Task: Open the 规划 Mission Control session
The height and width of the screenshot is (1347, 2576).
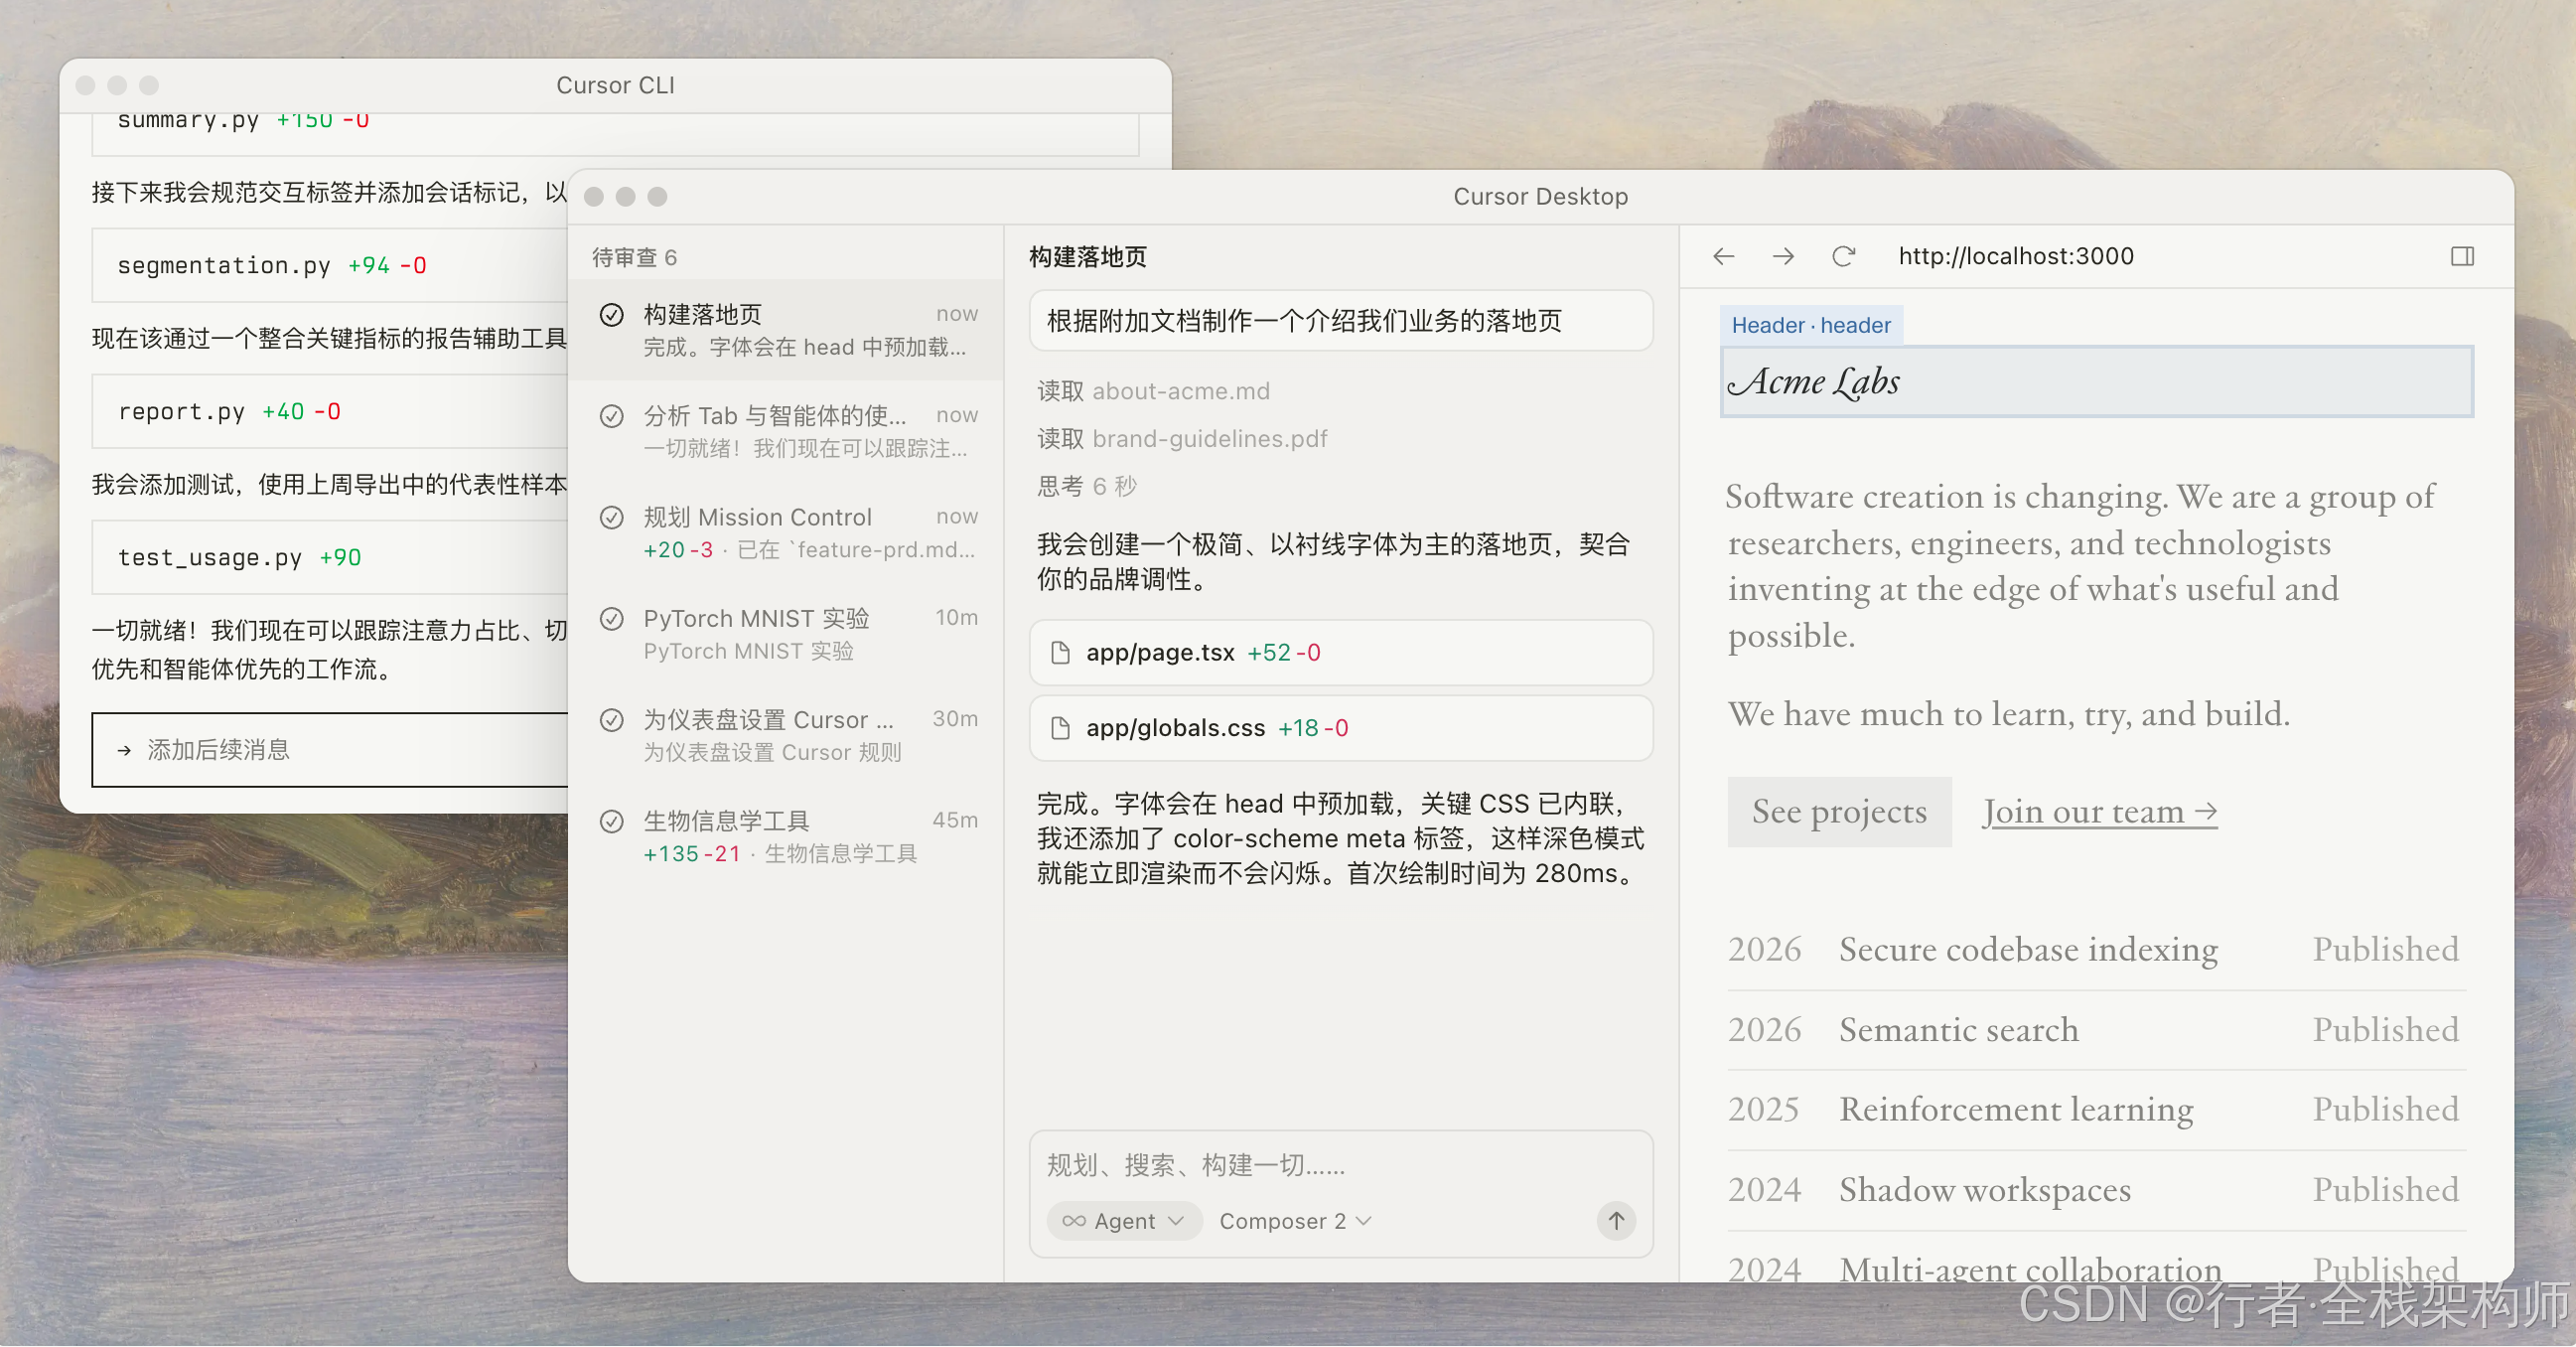Action: pos(786,532)
